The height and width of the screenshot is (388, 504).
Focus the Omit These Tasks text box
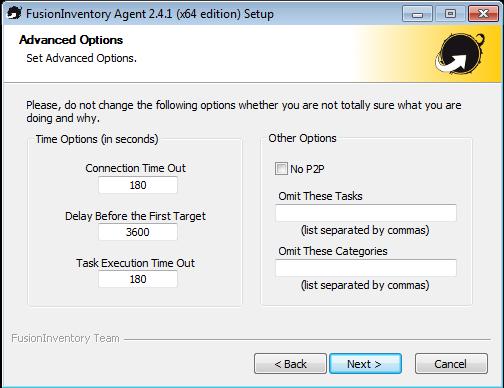point(366,213)
